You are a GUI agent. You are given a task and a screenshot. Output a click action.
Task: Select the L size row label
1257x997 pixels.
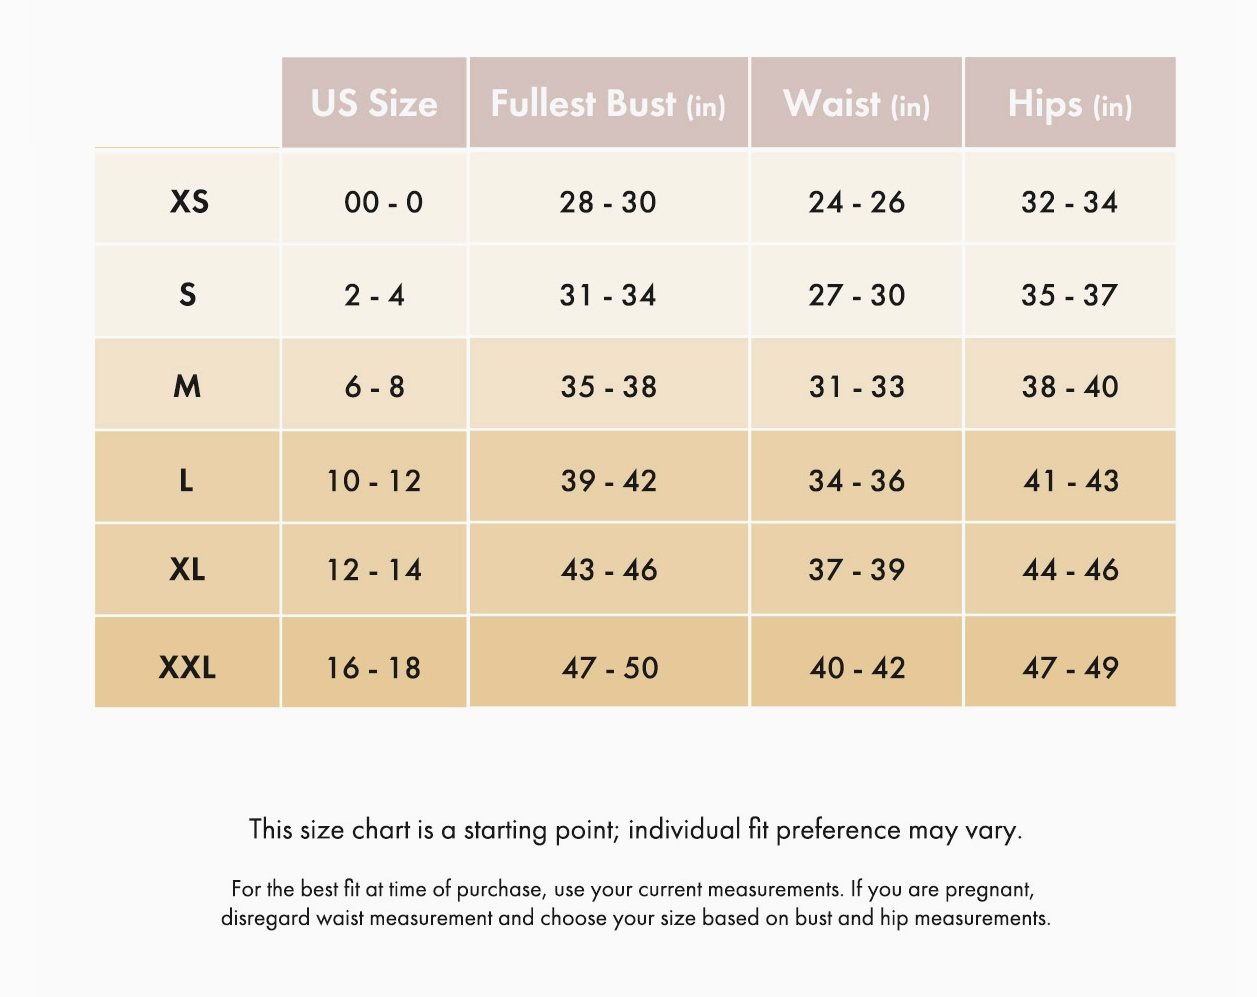tap(186, 480)
